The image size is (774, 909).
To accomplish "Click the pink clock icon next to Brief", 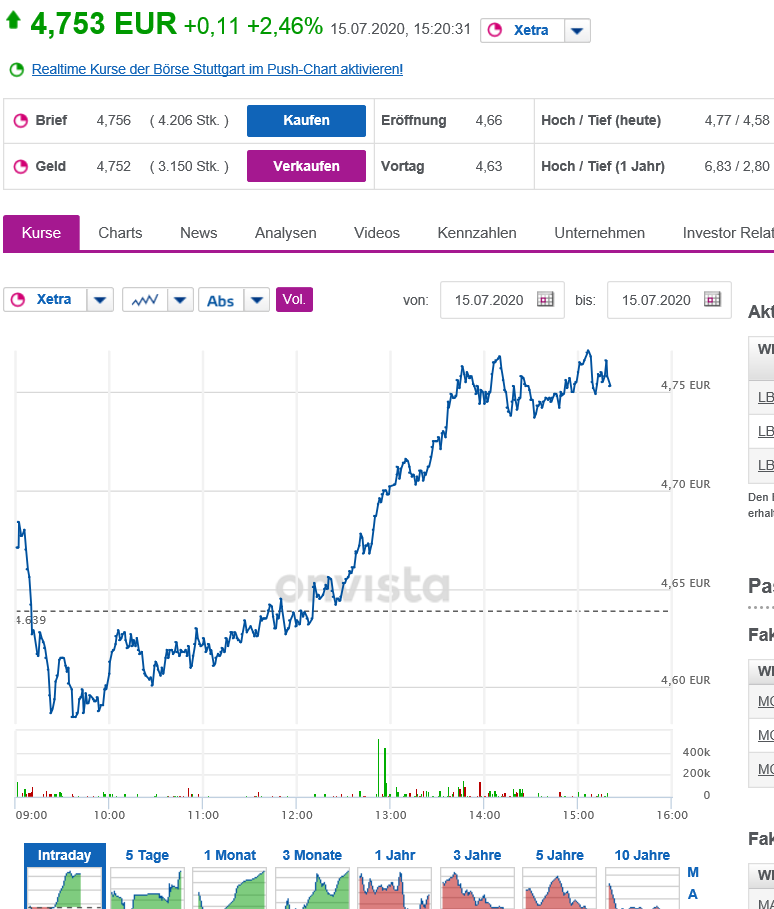I will tap(19, 121).
